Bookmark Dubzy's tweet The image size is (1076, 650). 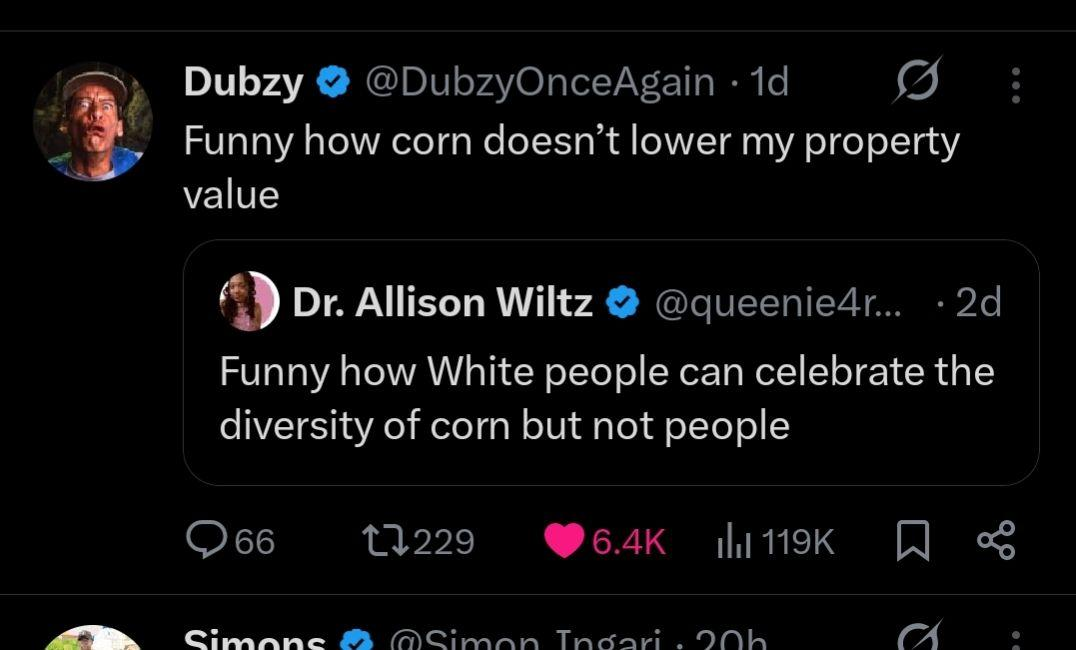(x=911, y=541)
